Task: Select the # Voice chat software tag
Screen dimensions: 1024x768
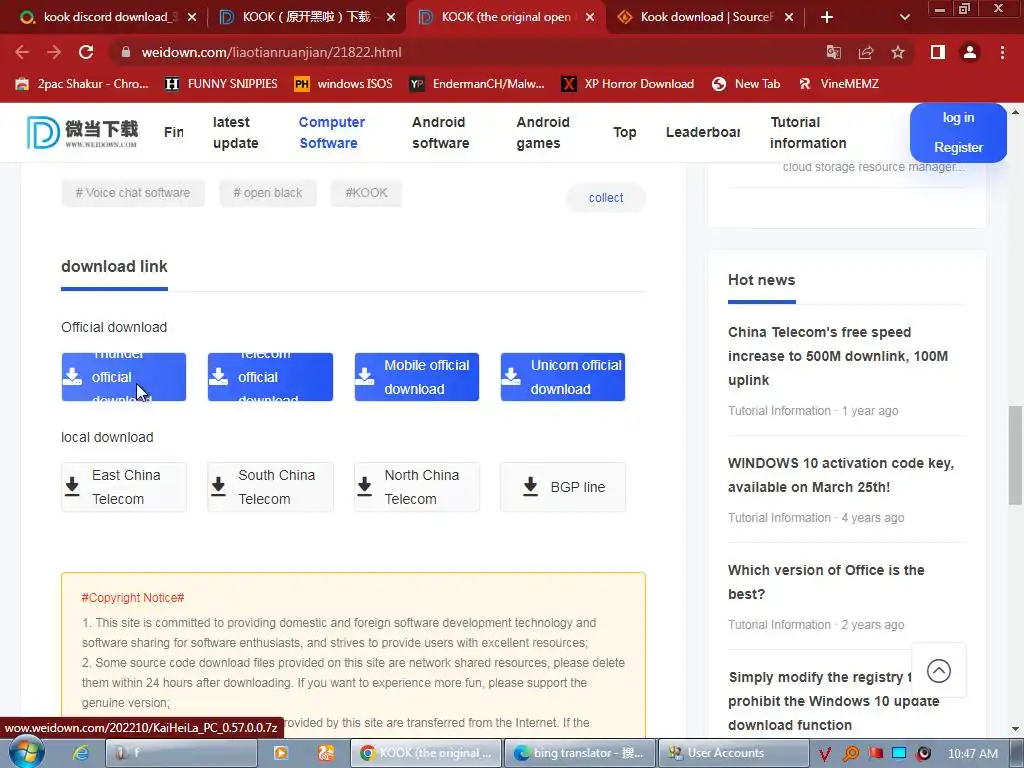Action: point(133,193)
